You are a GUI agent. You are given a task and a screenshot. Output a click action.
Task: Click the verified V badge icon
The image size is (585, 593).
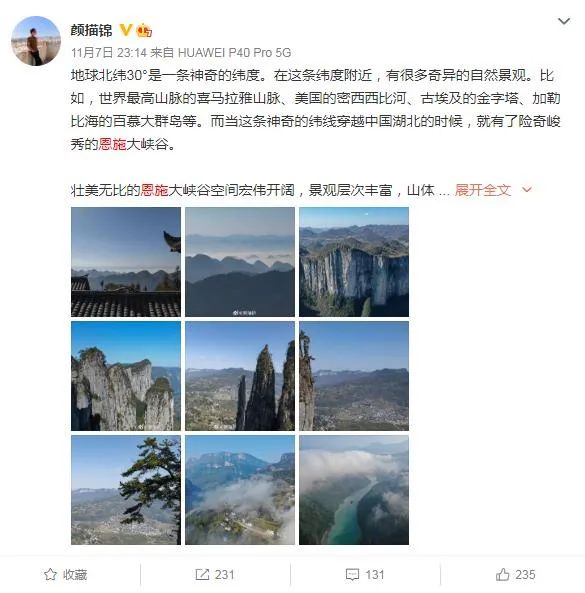tap(126, 30)
